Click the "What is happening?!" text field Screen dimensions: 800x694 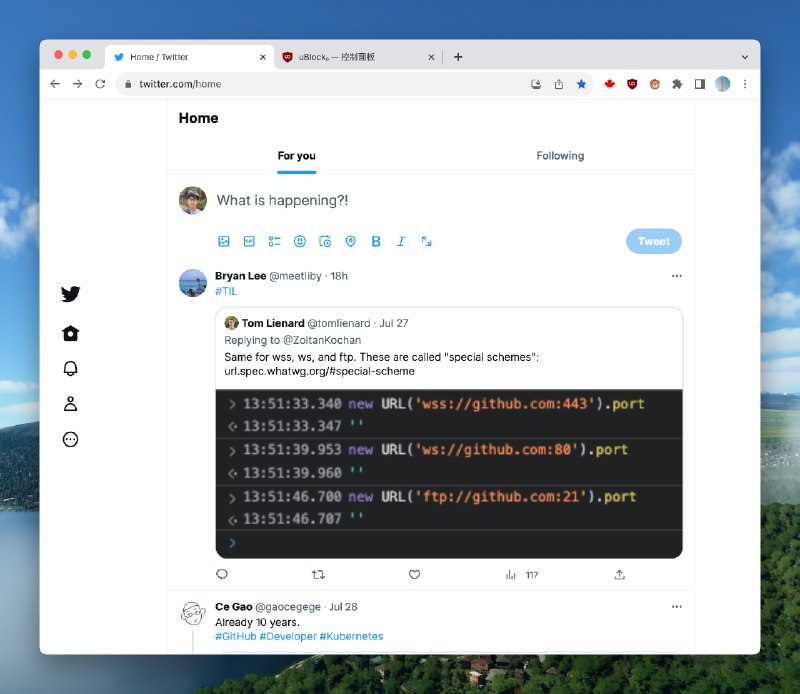(400, 200)
